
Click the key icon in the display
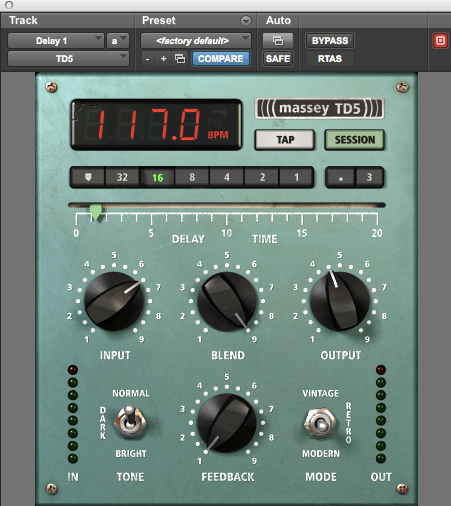pos(220,113)
